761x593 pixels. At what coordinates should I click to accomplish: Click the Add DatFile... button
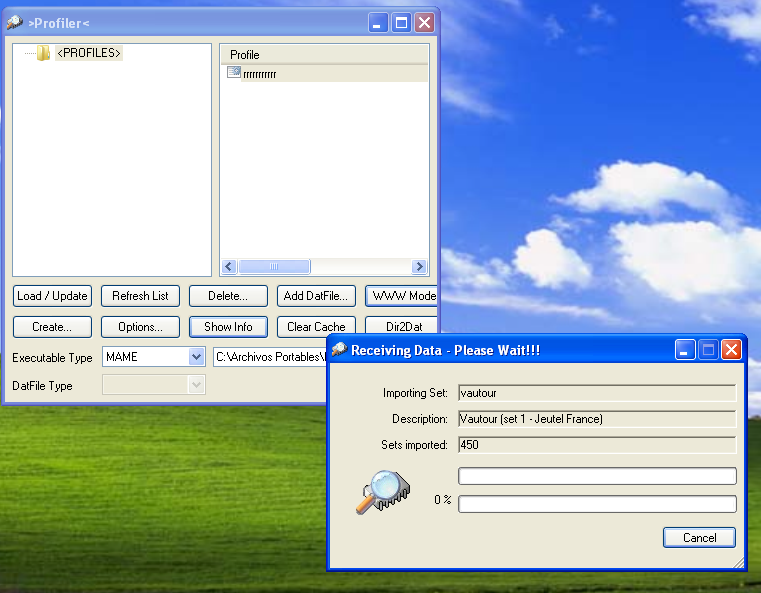316,296
